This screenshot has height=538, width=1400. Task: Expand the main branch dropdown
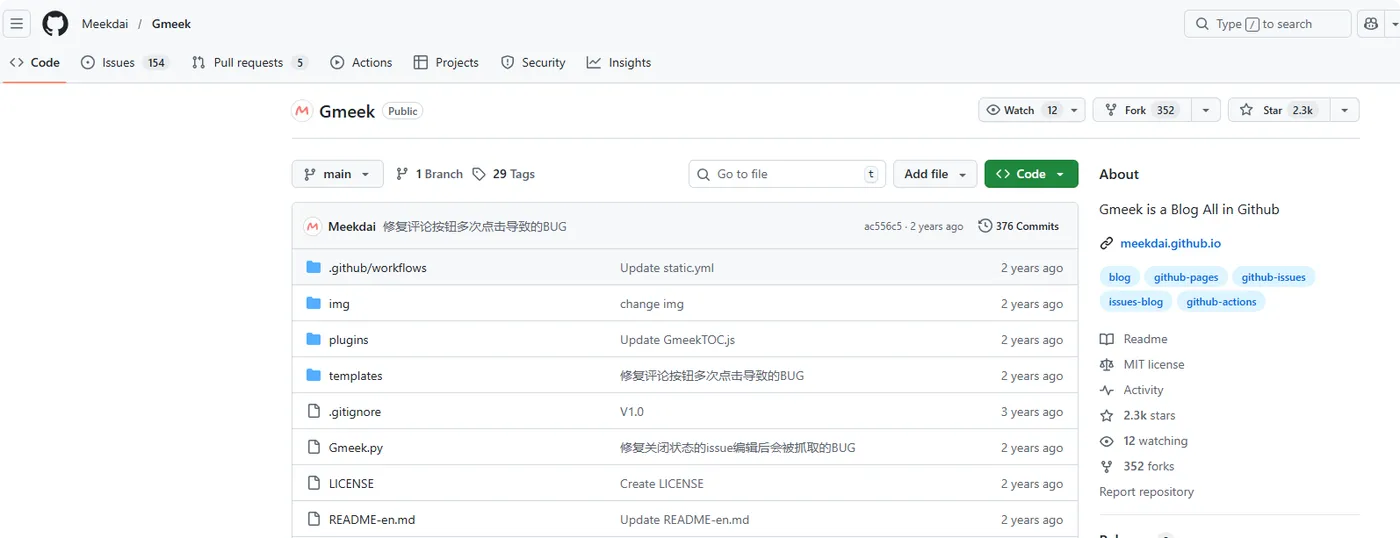(337, 174)
